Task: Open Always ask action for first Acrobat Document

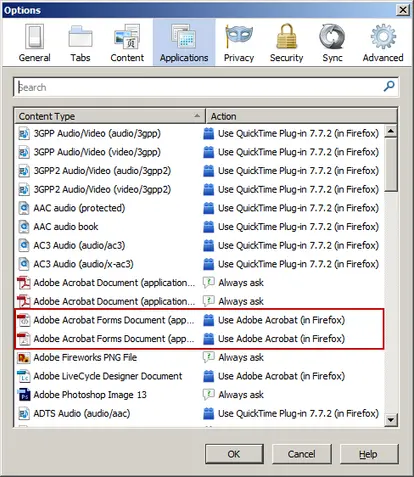Action: [x=241, y=283]
